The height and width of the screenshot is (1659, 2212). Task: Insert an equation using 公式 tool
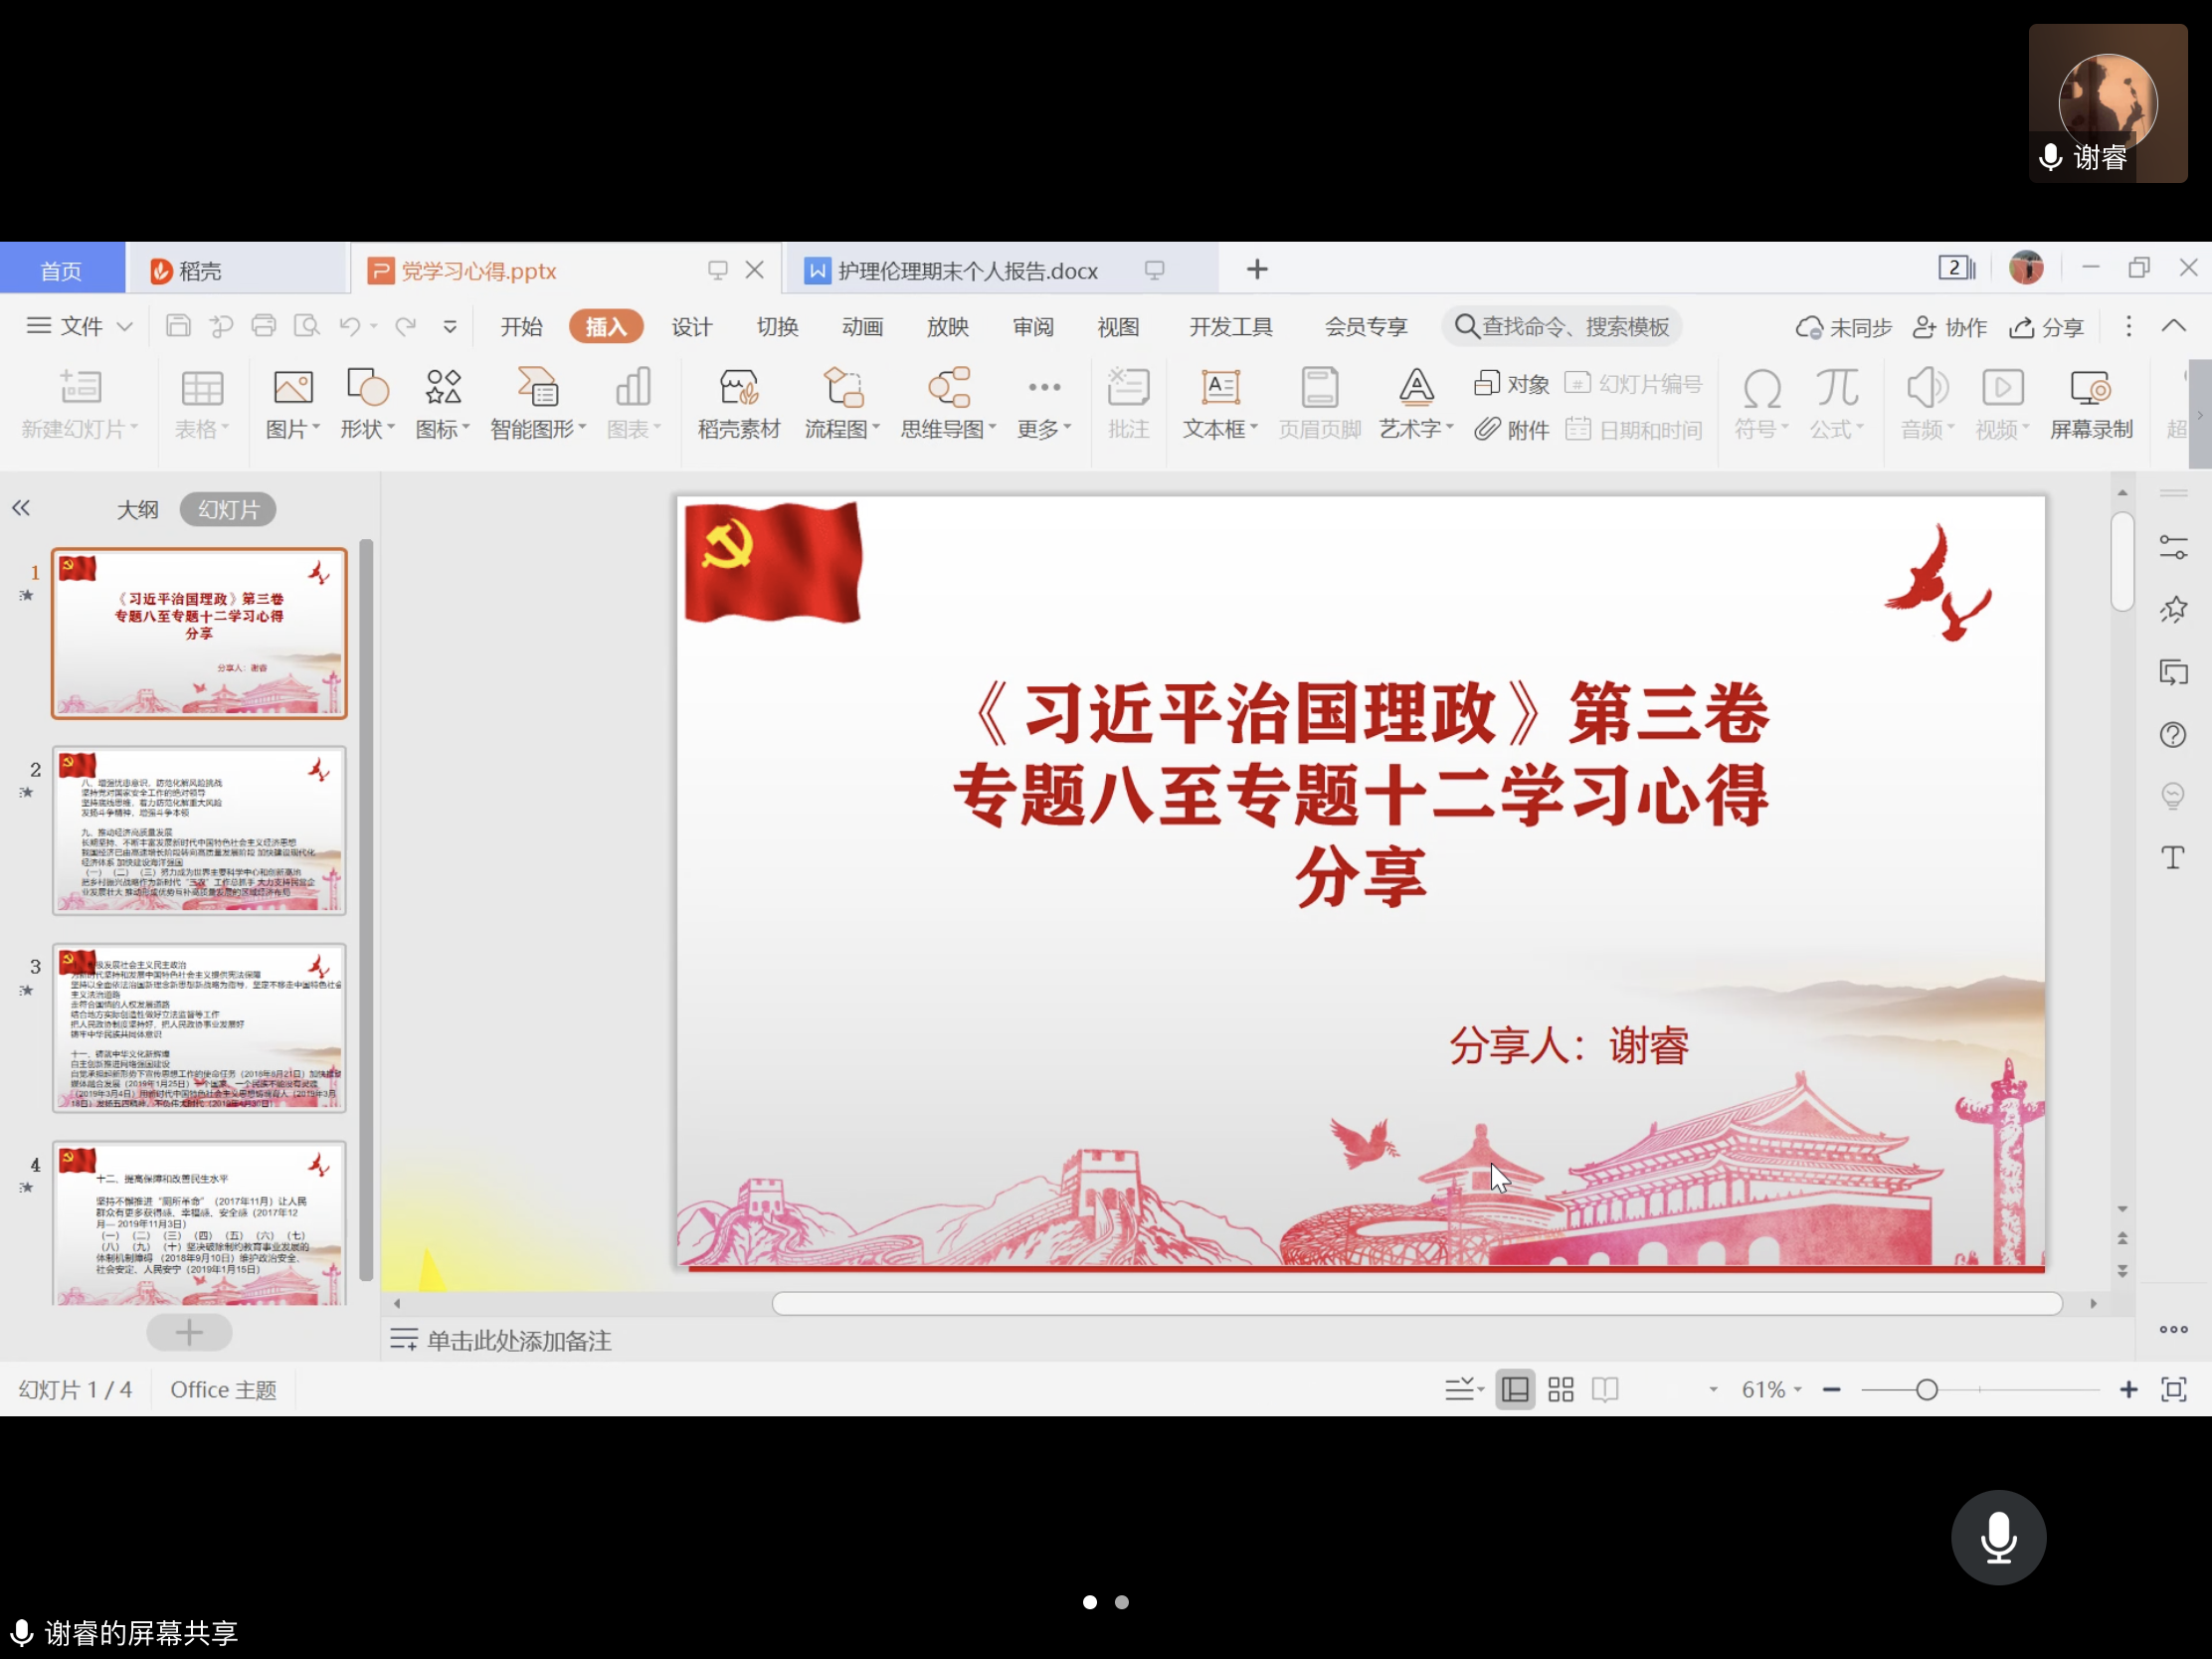tap(1835, 404)
